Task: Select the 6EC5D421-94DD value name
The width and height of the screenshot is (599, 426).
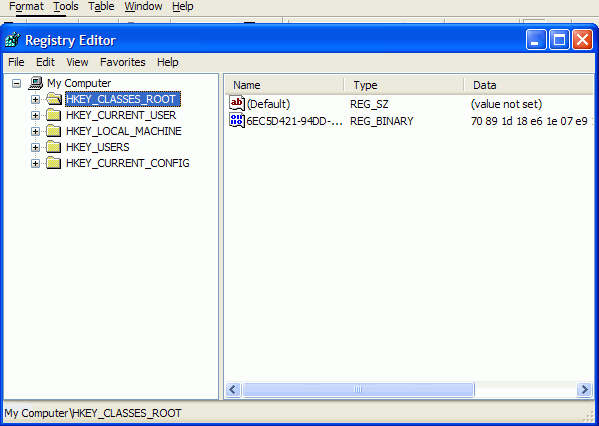Action: tap(294, 121)
